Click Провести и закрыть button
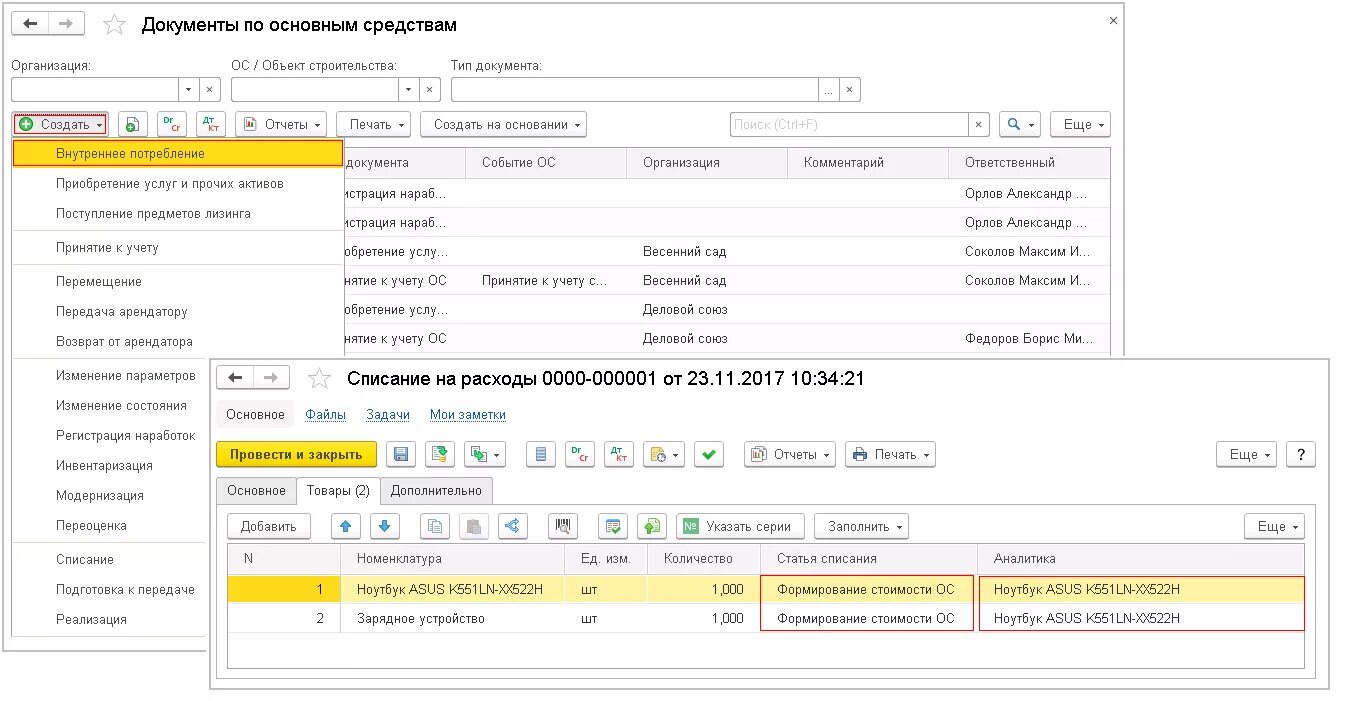This screenshot has width=1345, height=701. (296, 454)
